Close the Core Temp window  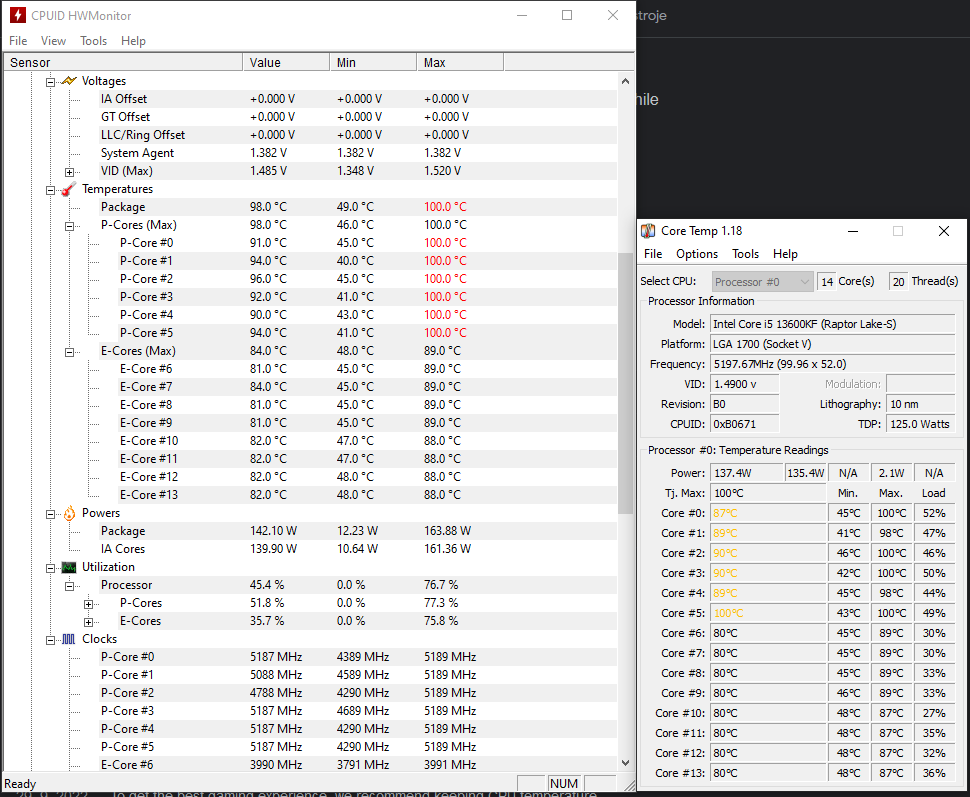click(943, 231)
